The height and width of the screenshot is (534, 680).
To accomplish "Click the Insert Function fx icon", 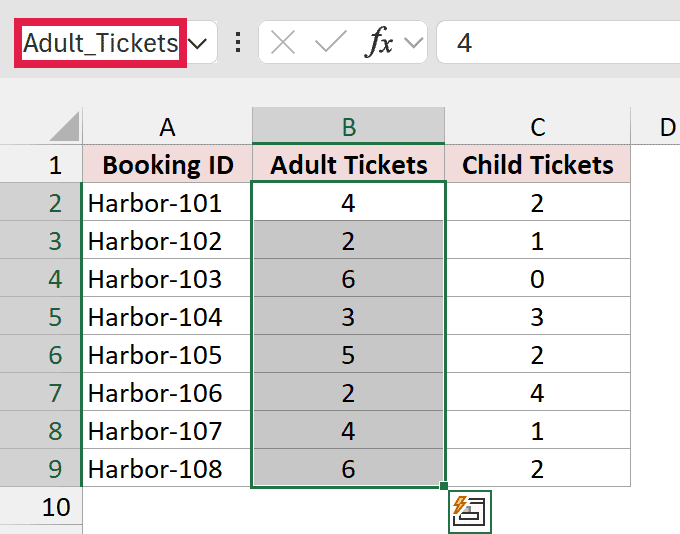I will coord(379,42).
